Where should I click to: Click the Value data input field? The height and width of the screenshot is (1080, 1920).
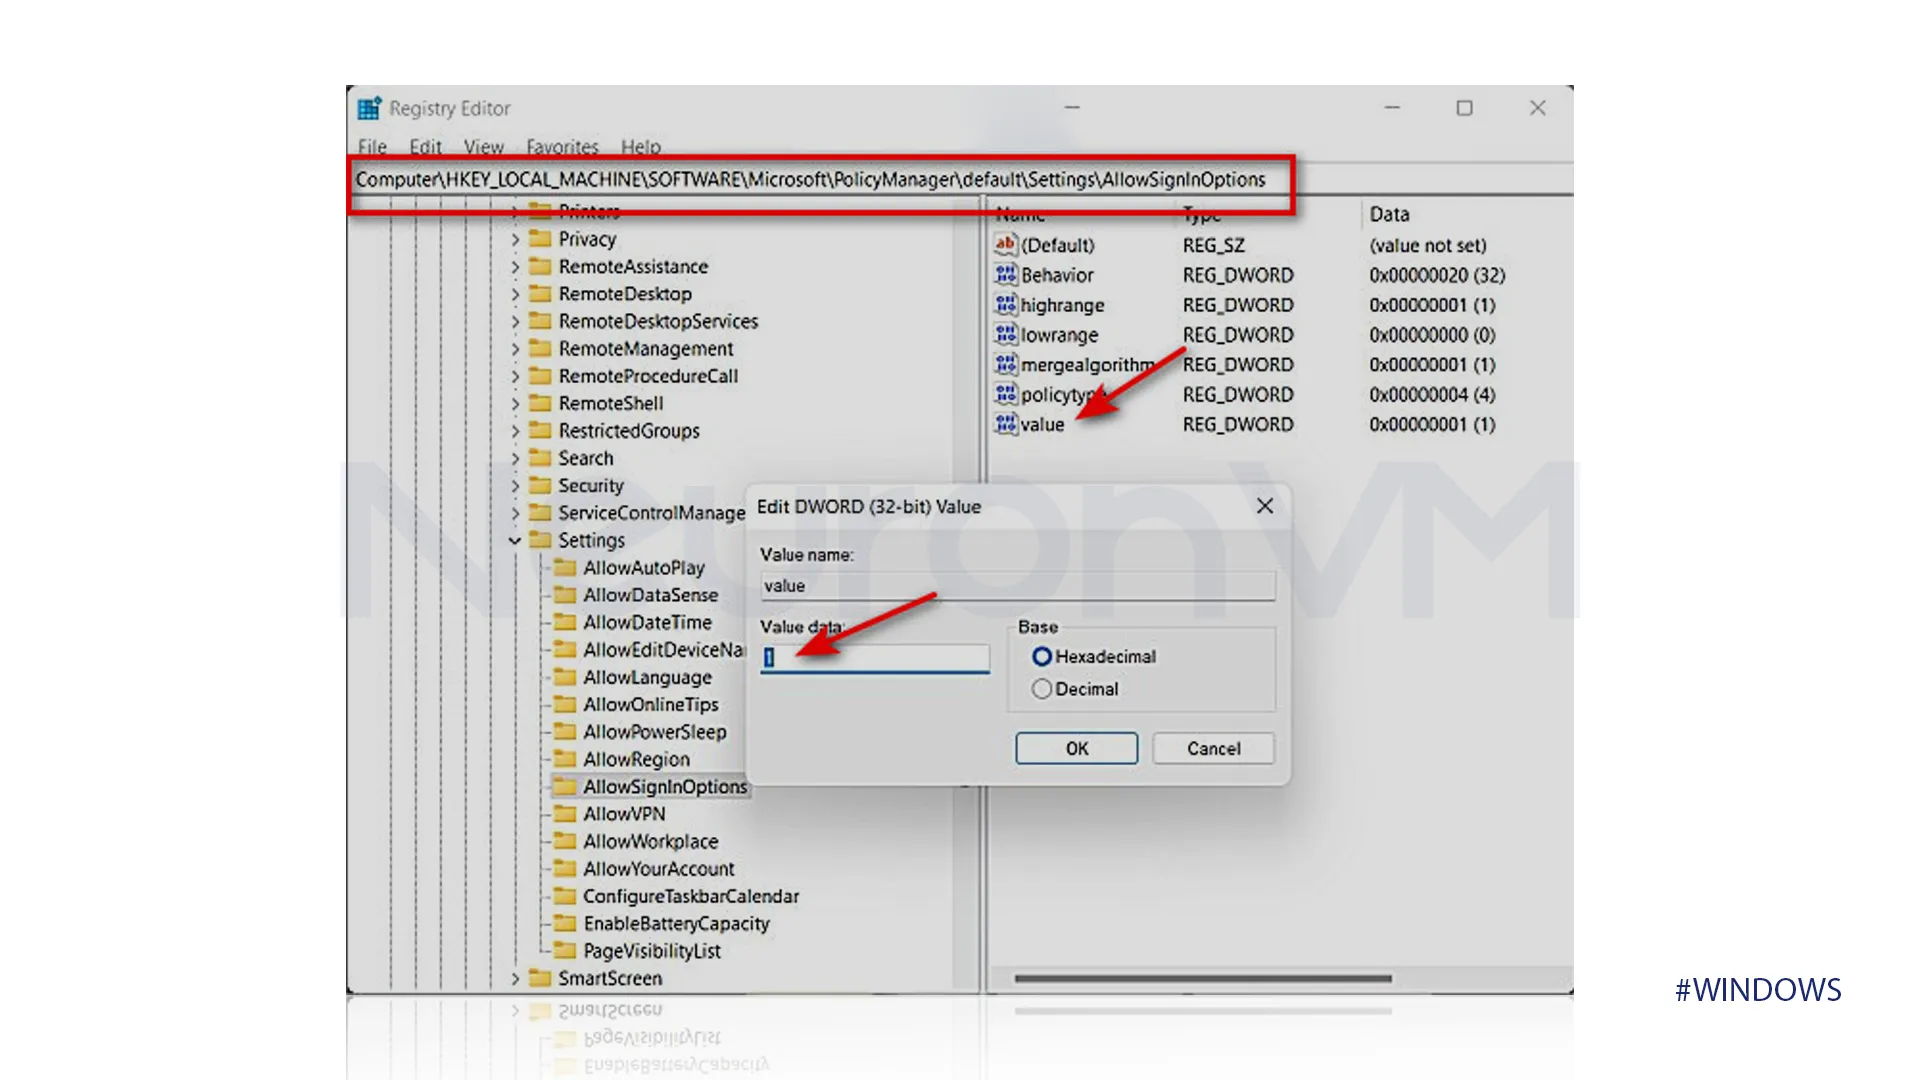[875, 657]
